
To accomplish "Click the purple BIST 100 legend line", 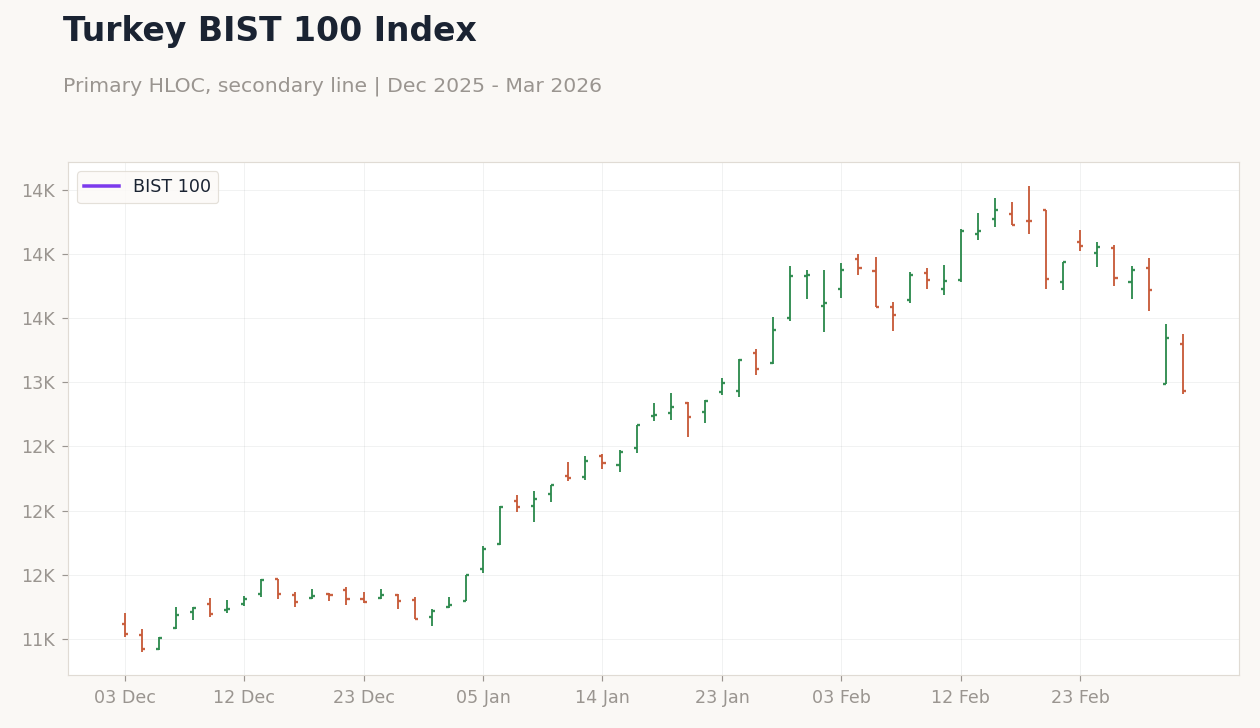I will [x=101, y=187].
